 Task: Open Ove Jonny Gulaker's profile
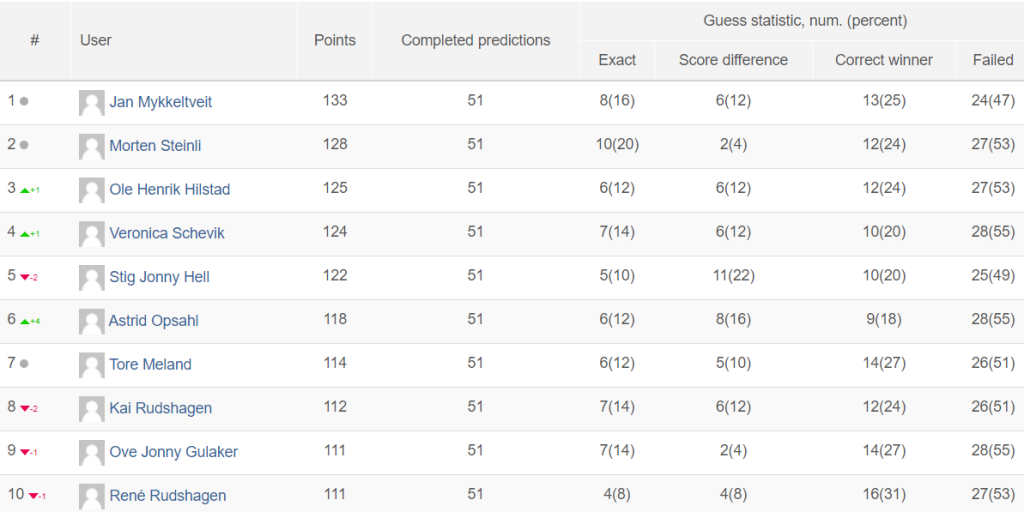[174, 452]
